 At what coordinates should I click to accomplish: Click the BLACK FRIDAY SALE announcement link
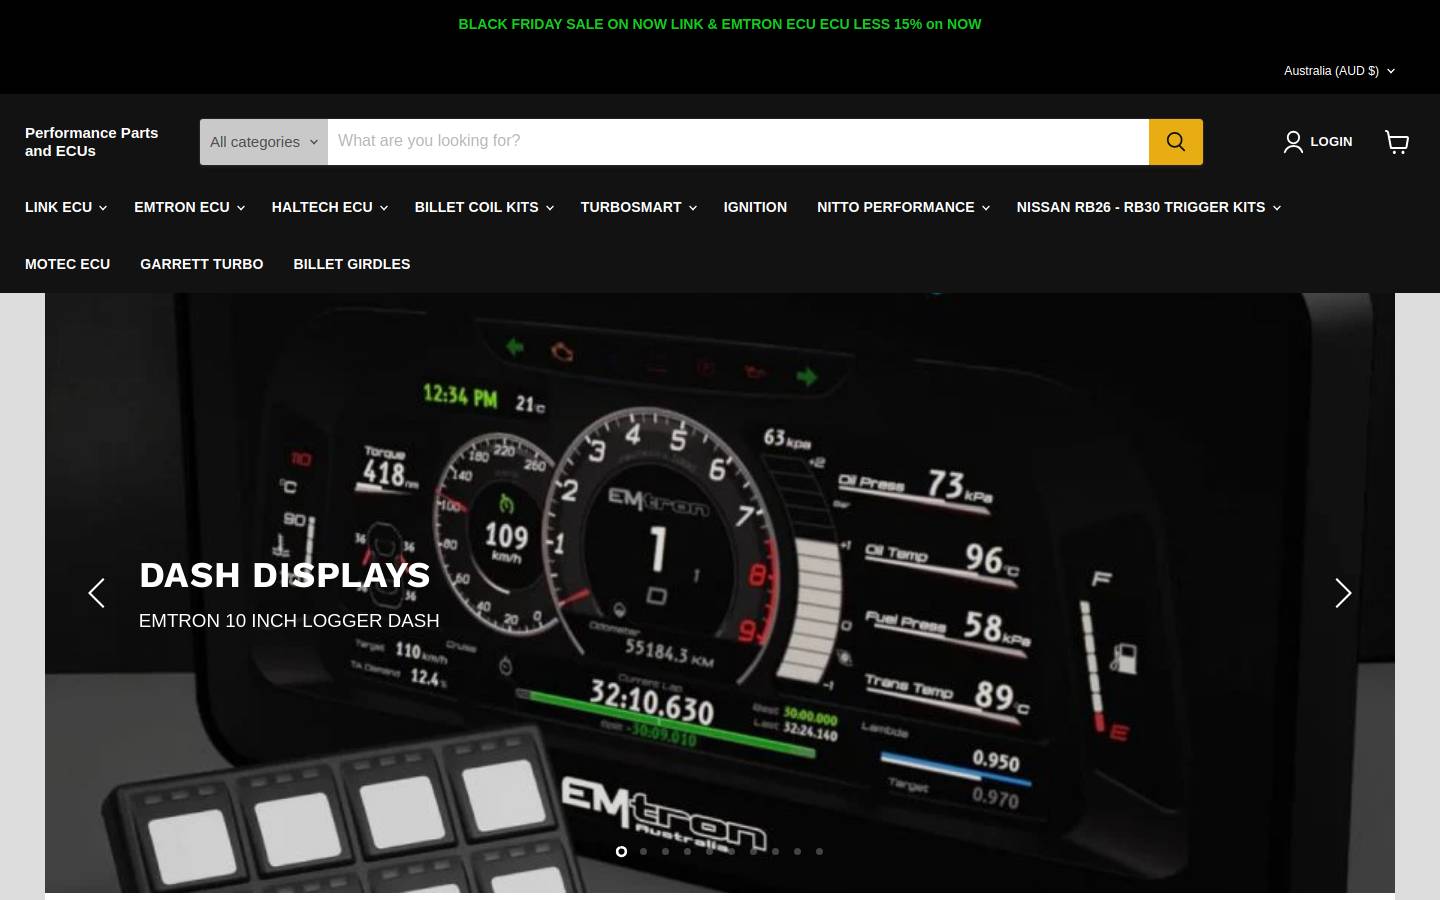click(720, 24)
